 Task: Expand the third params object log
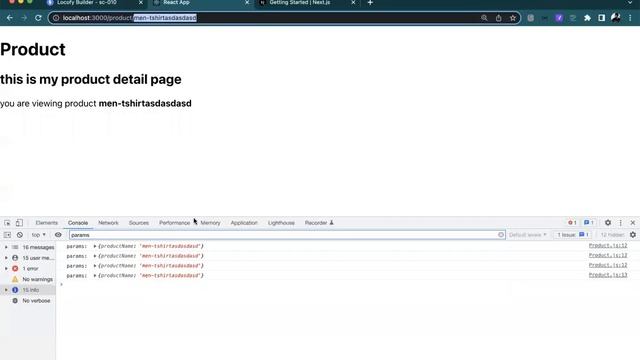(95, 266)
